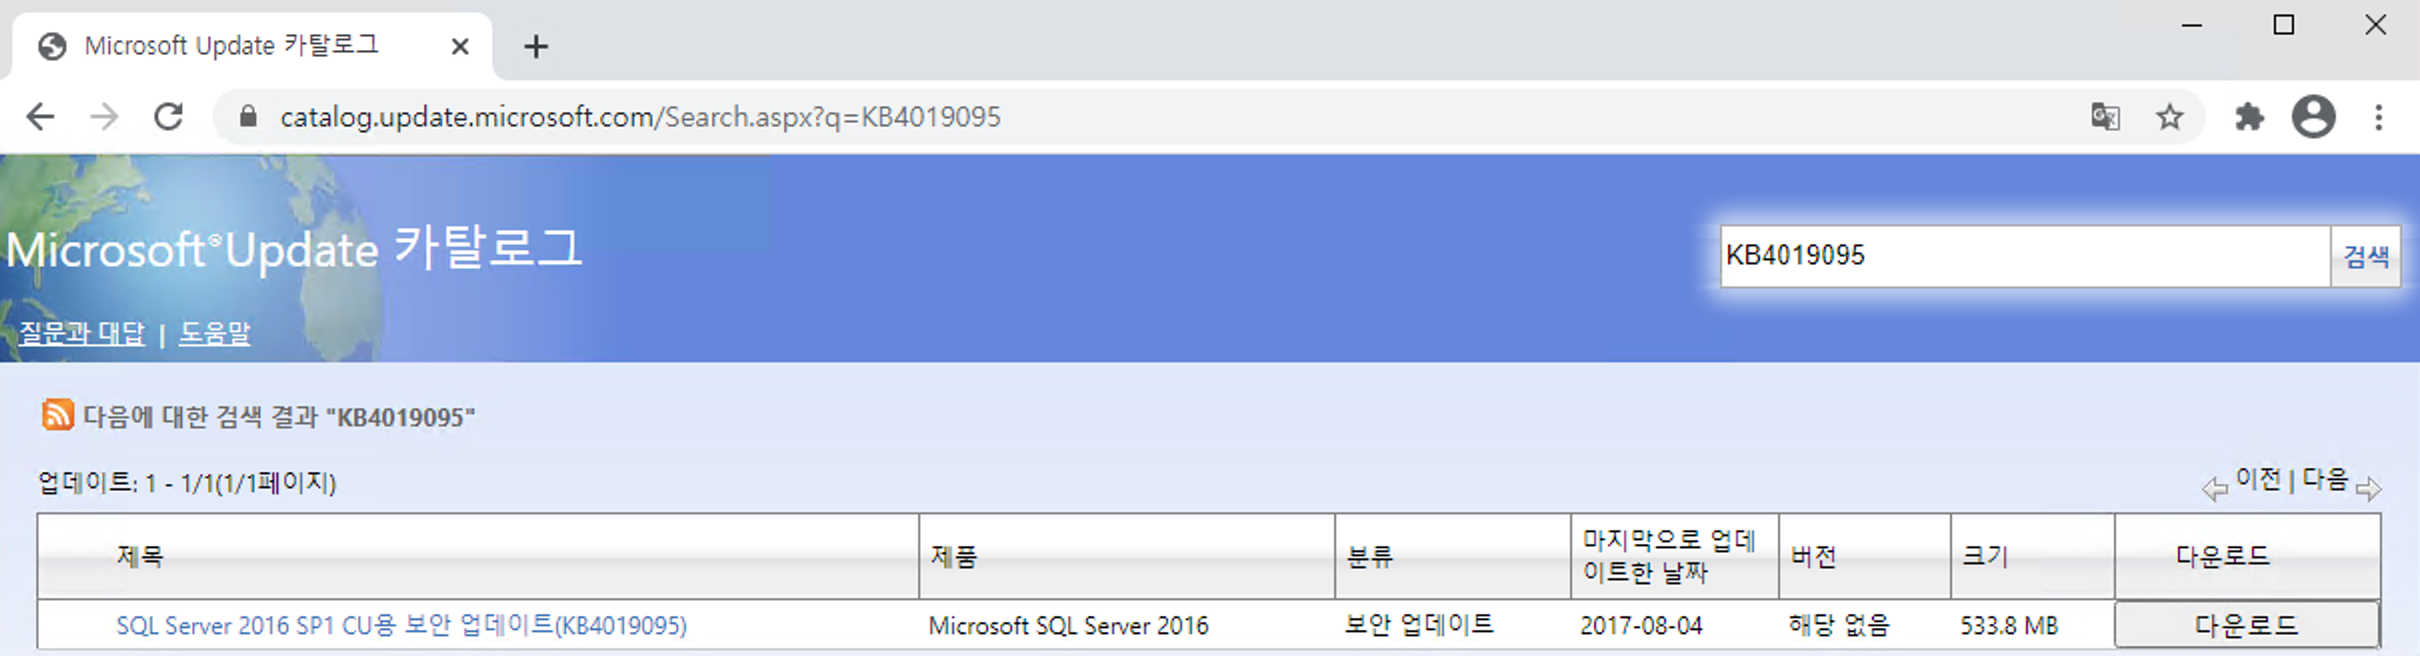2420x656 pixels.
Task: Open the translate page icon
Action: [2105, 117]
